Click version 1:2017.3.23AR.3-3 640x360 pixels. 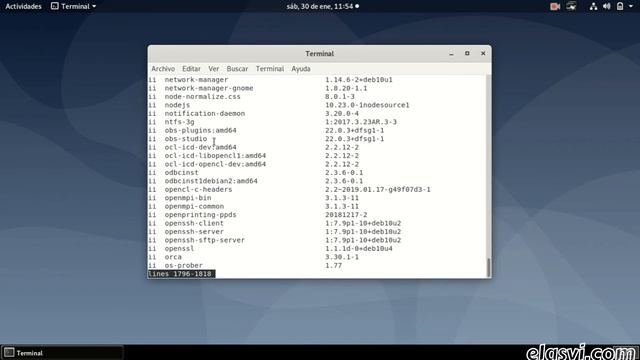pos(361,122)
